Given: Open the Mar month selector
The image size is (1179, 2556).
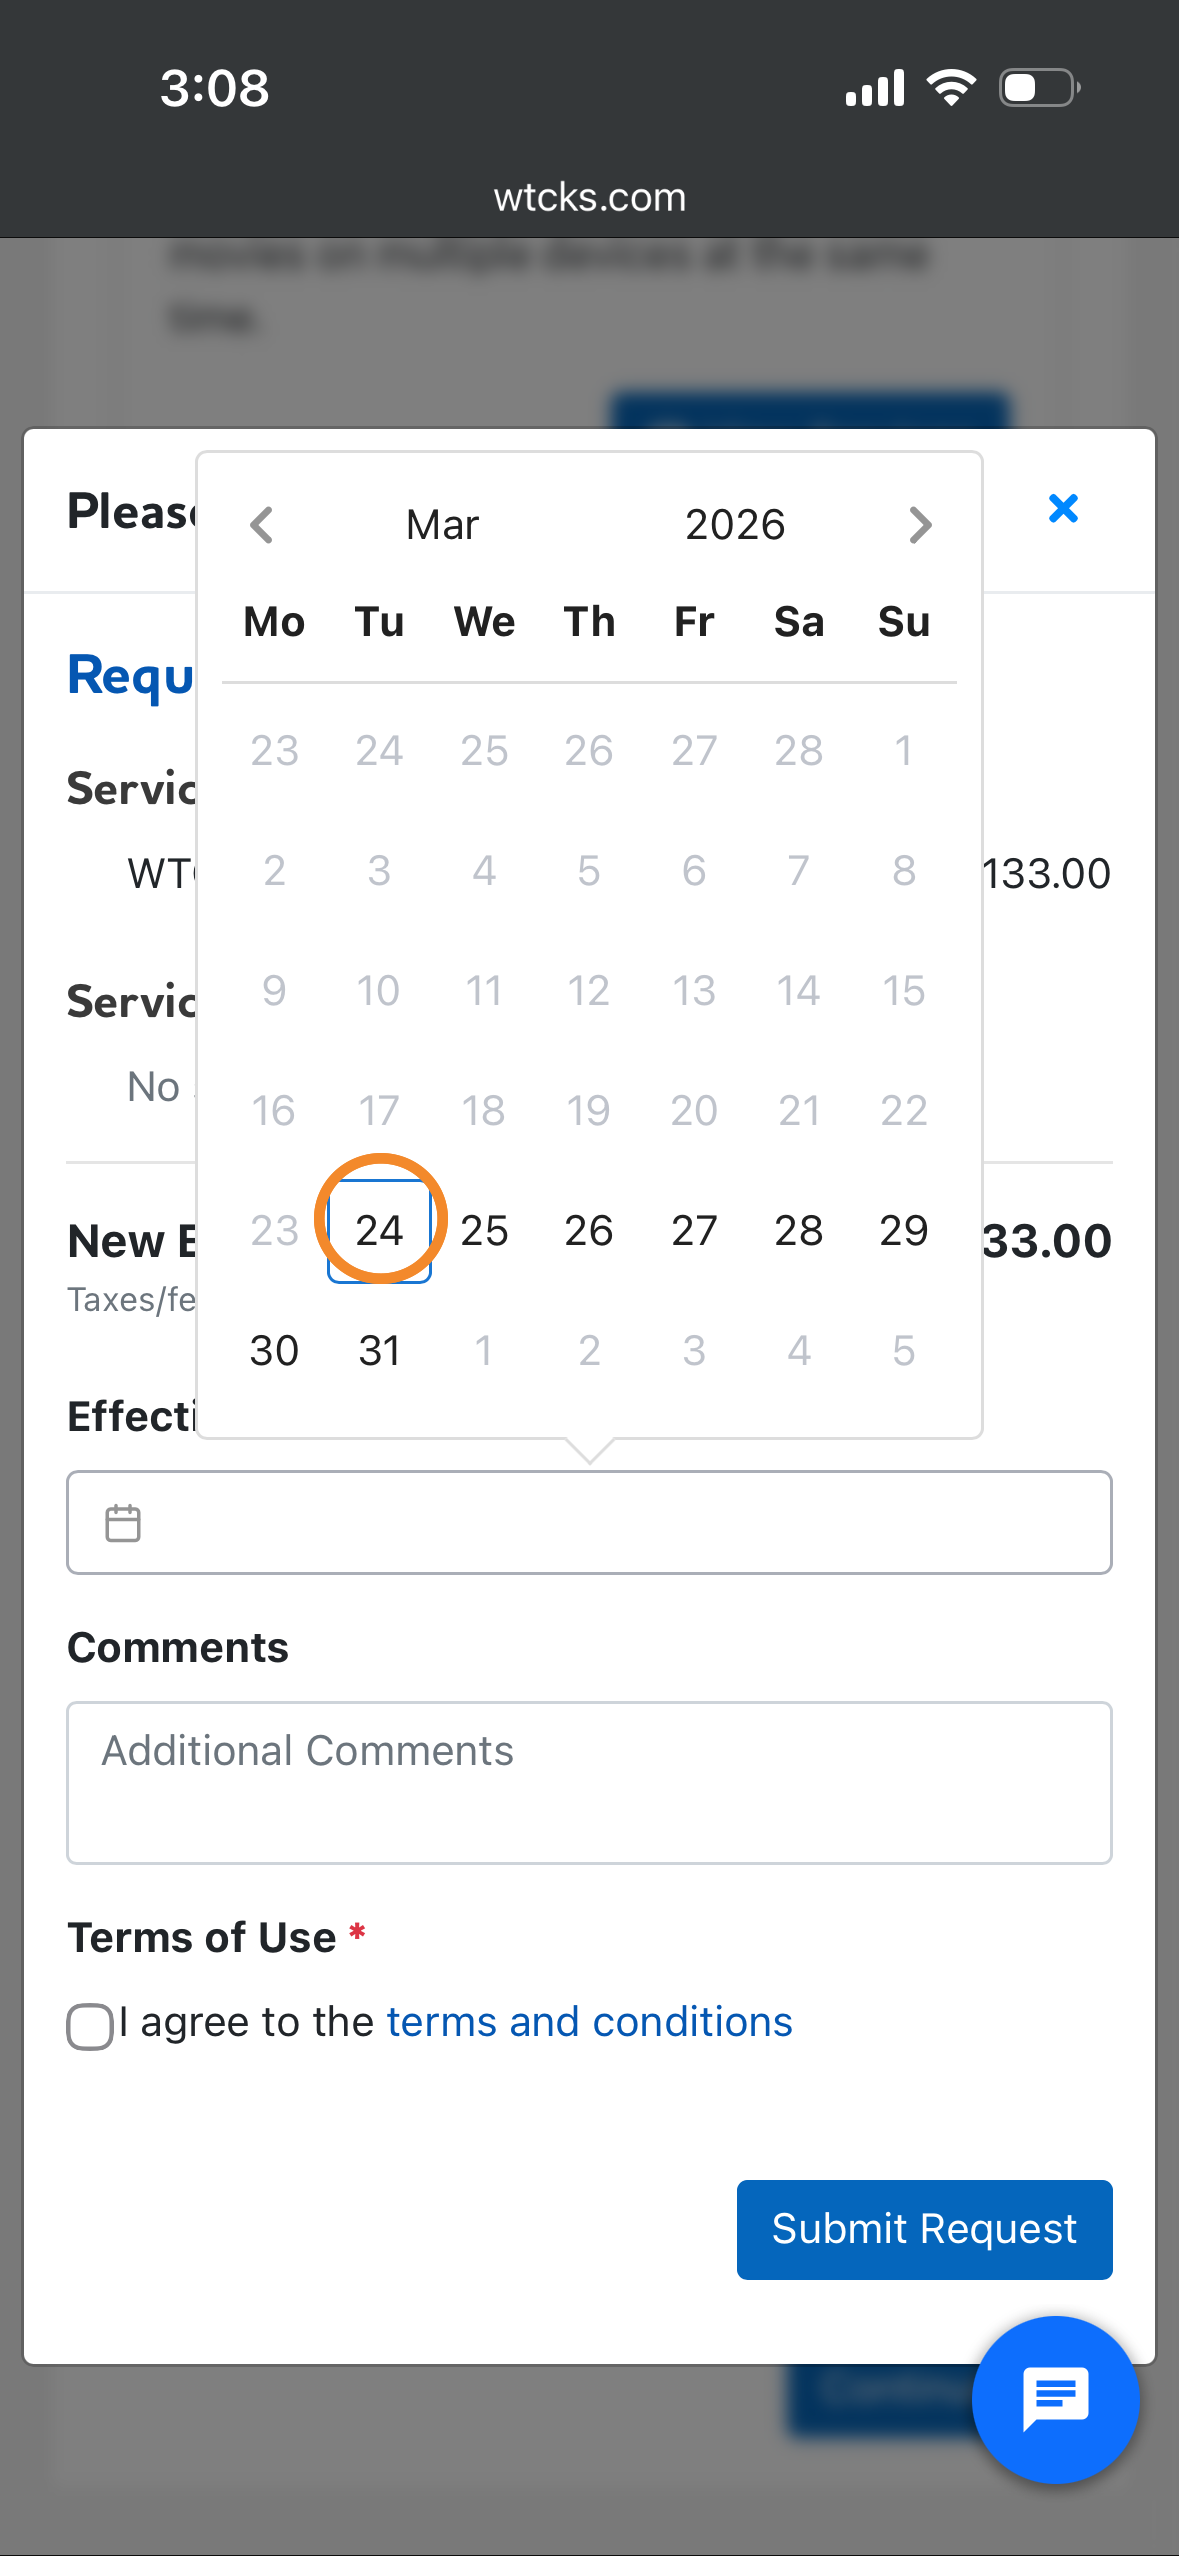Looking at the screenshot, I should click(442, 525).
